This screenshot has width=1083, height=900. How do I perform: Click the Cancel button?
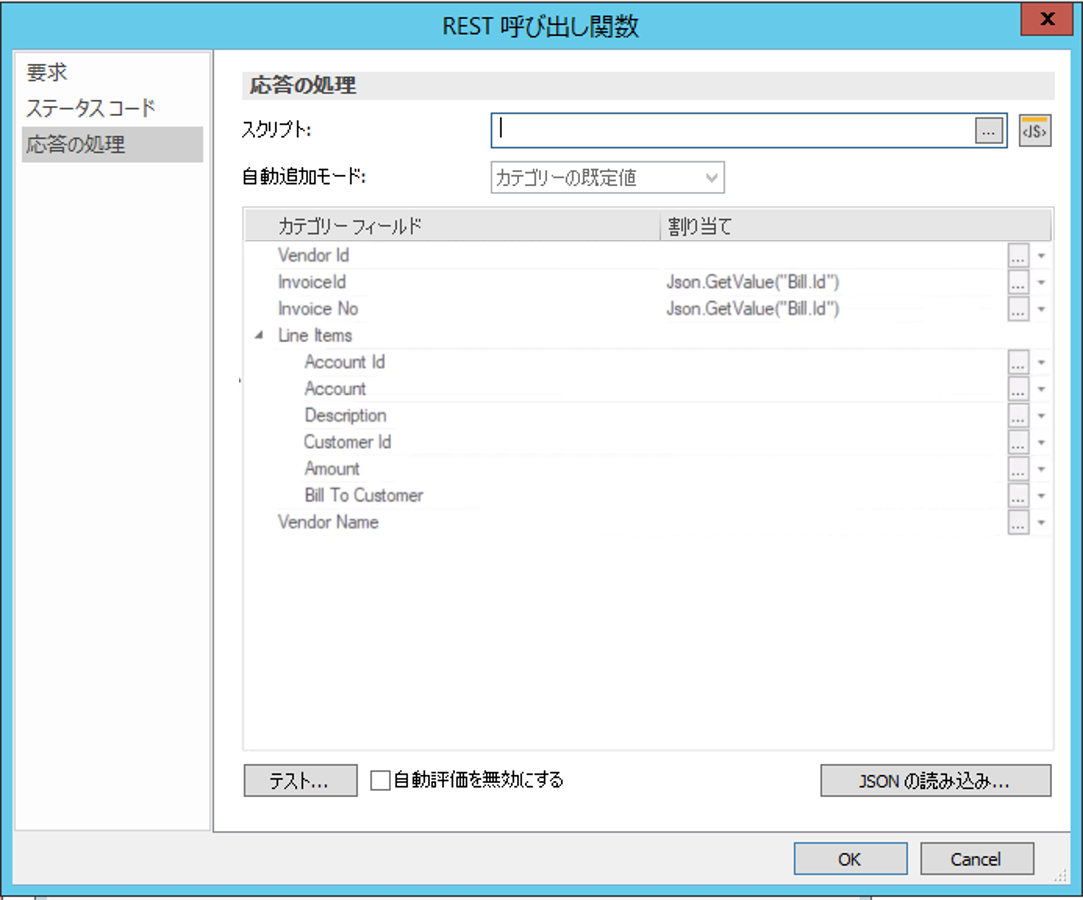[977, 859]
